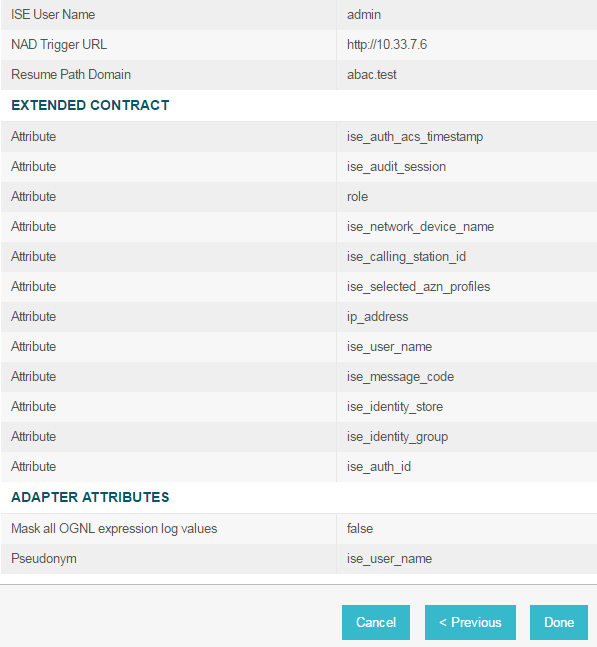Select the abac.test resume path domain
The height and width of the screenshot is (647, 597).
click(x=372, y=75)
